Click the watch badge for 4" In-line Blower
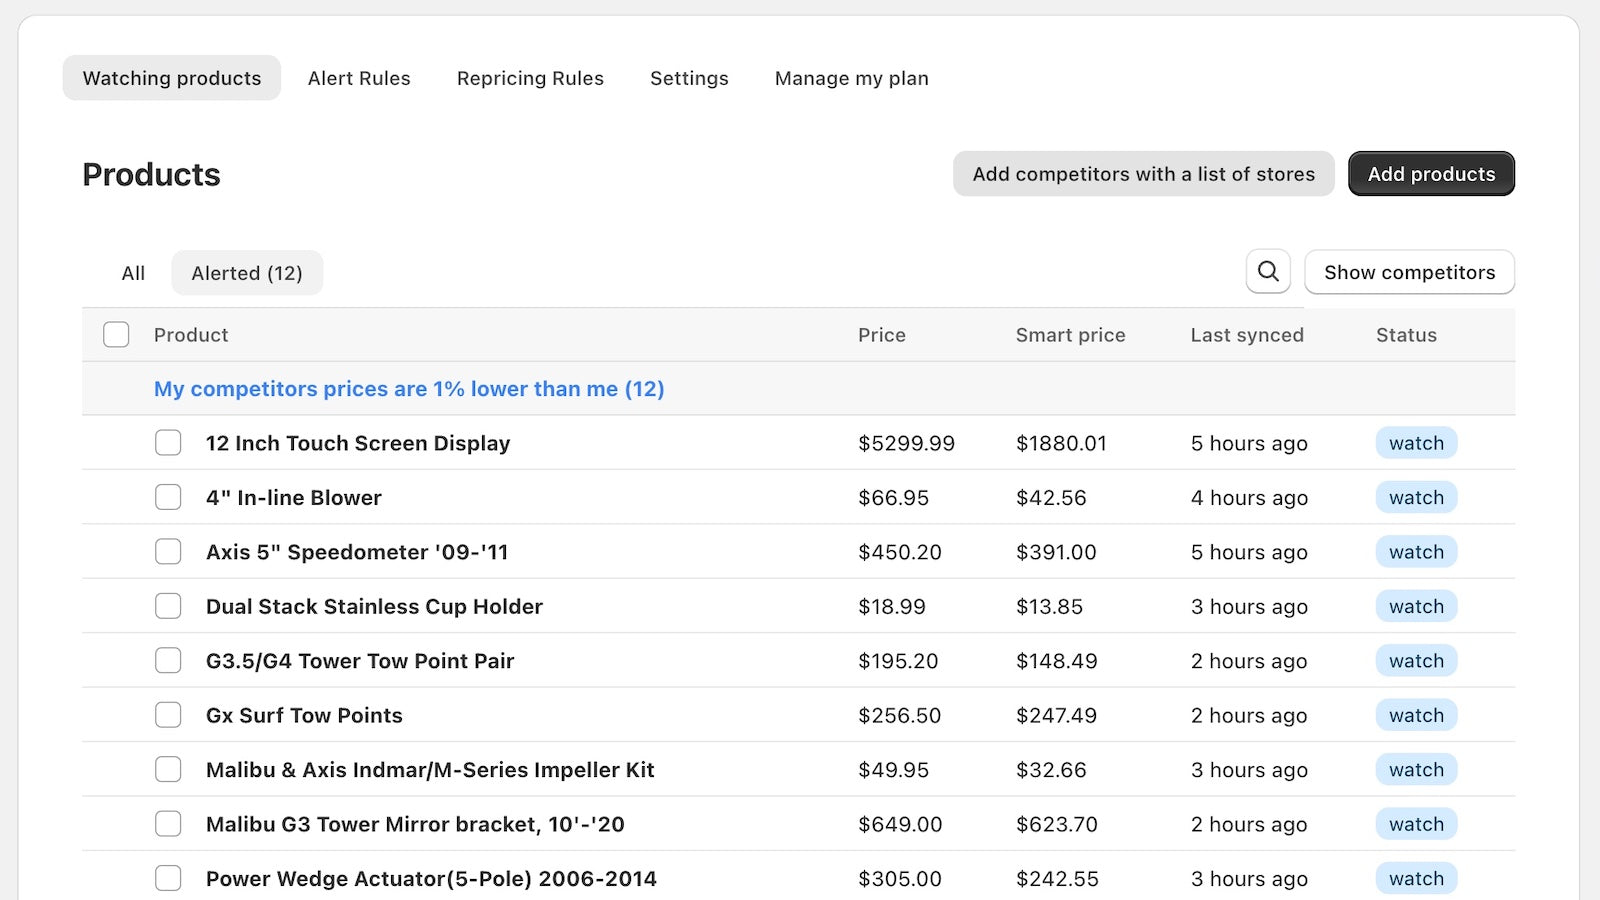Viewport: 1600px width, 900px height. pos(1415,497)
